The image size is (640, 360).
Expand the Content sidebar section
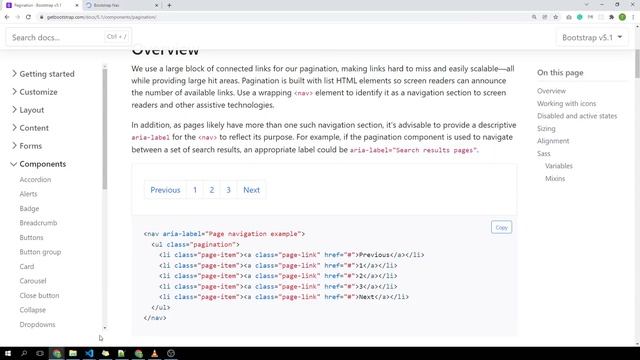coord(30,128)
